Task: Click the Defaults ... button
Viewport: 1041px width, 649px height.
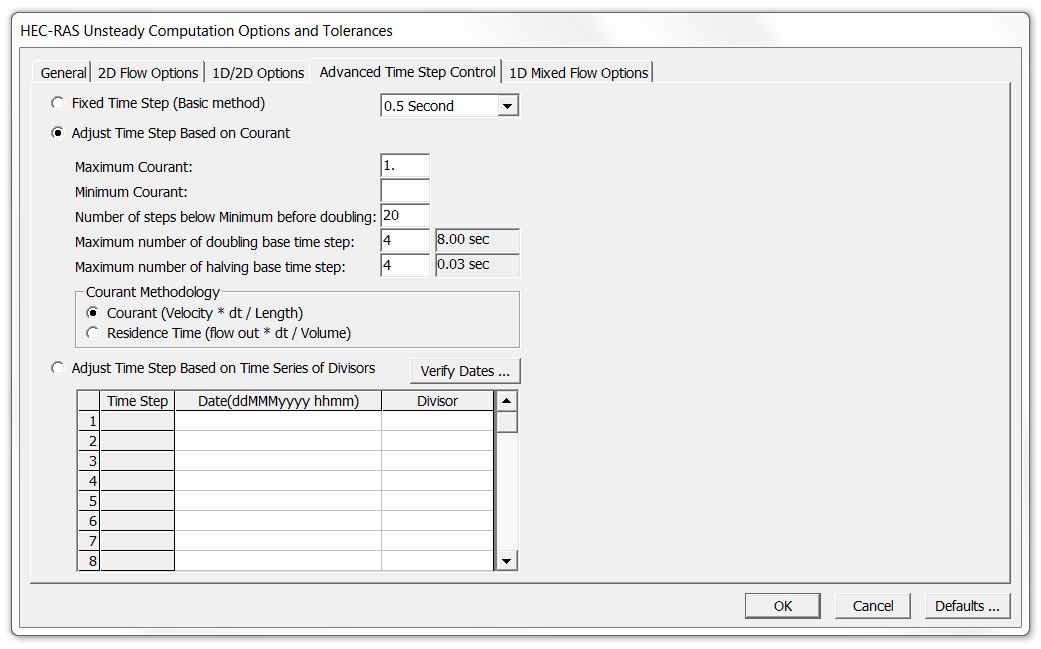Action: [x=967, y=606]
